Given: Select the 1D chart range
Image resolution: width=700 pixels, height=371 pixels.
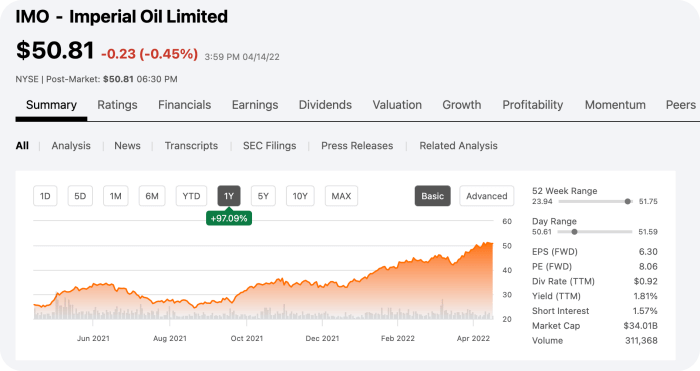Looking at the screenshot, I should [45, 196].
